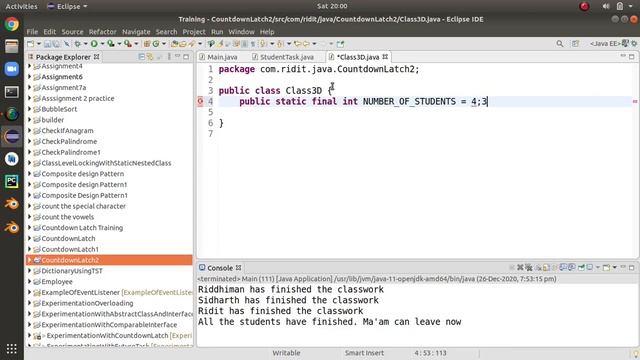Open the Debug button dropdown arrow
The image size is (640, 360).
point(85,44)
